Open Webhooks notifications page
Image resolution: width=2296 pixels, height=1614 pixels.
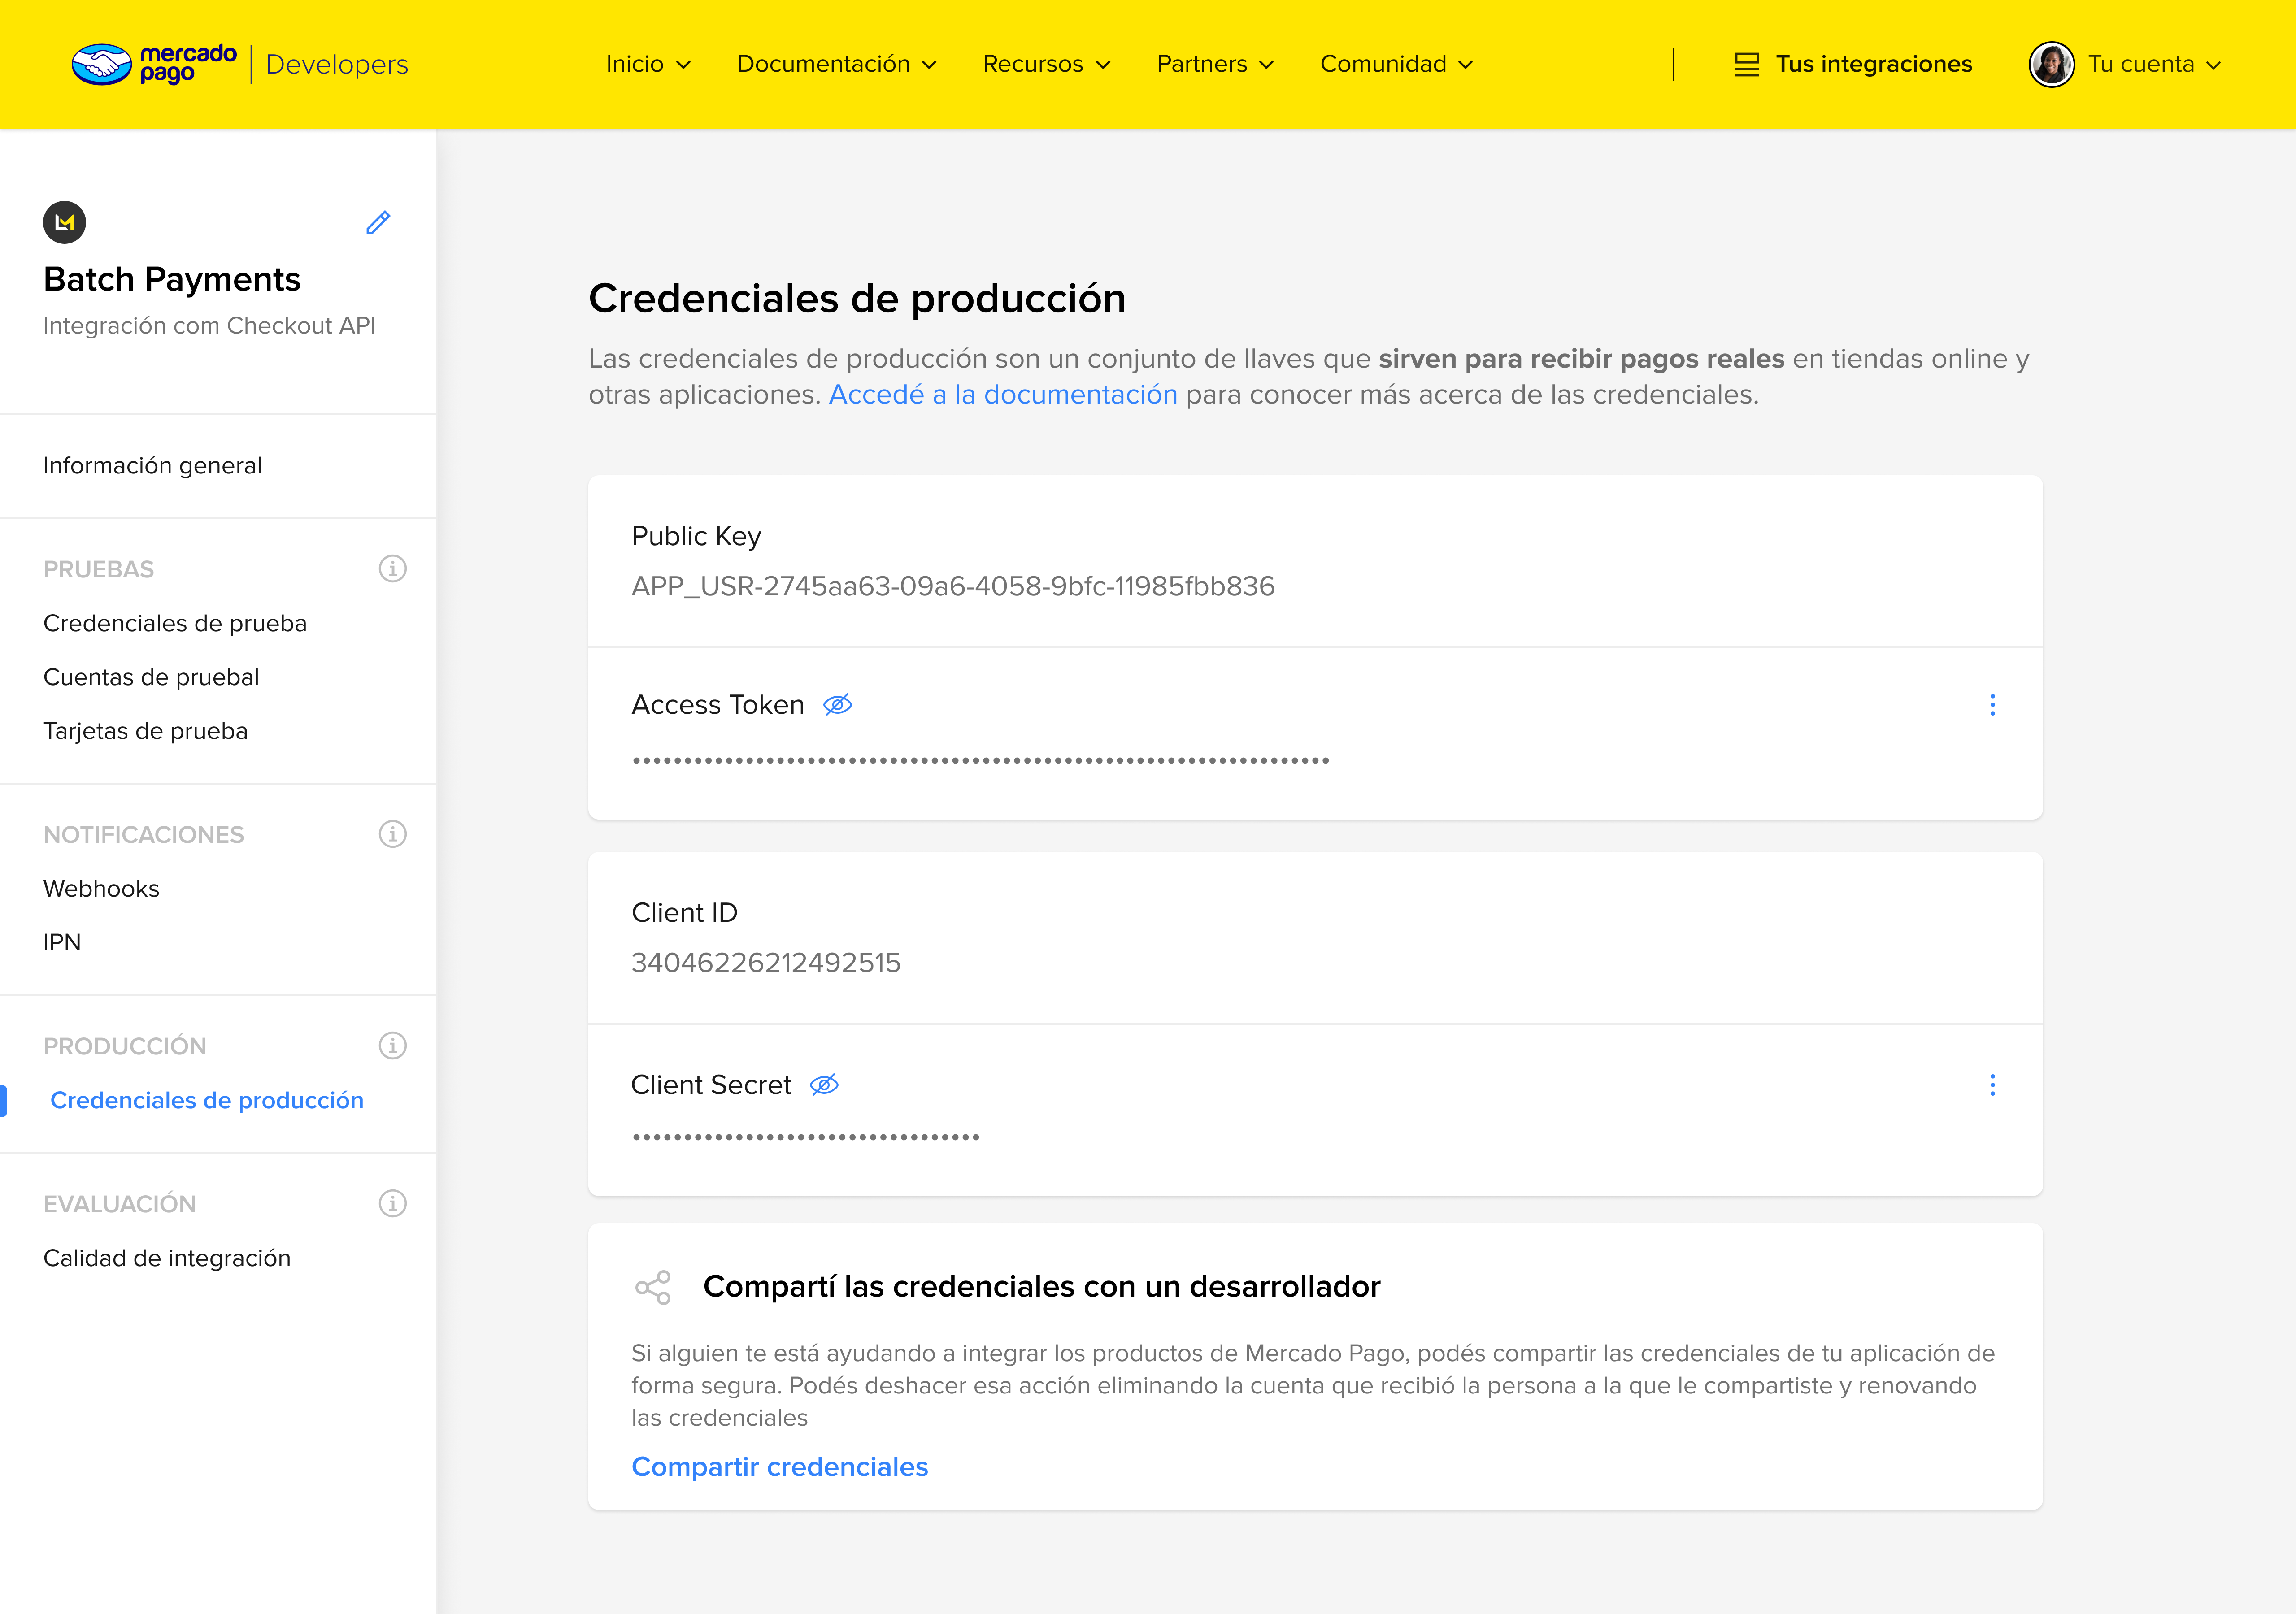101,889
